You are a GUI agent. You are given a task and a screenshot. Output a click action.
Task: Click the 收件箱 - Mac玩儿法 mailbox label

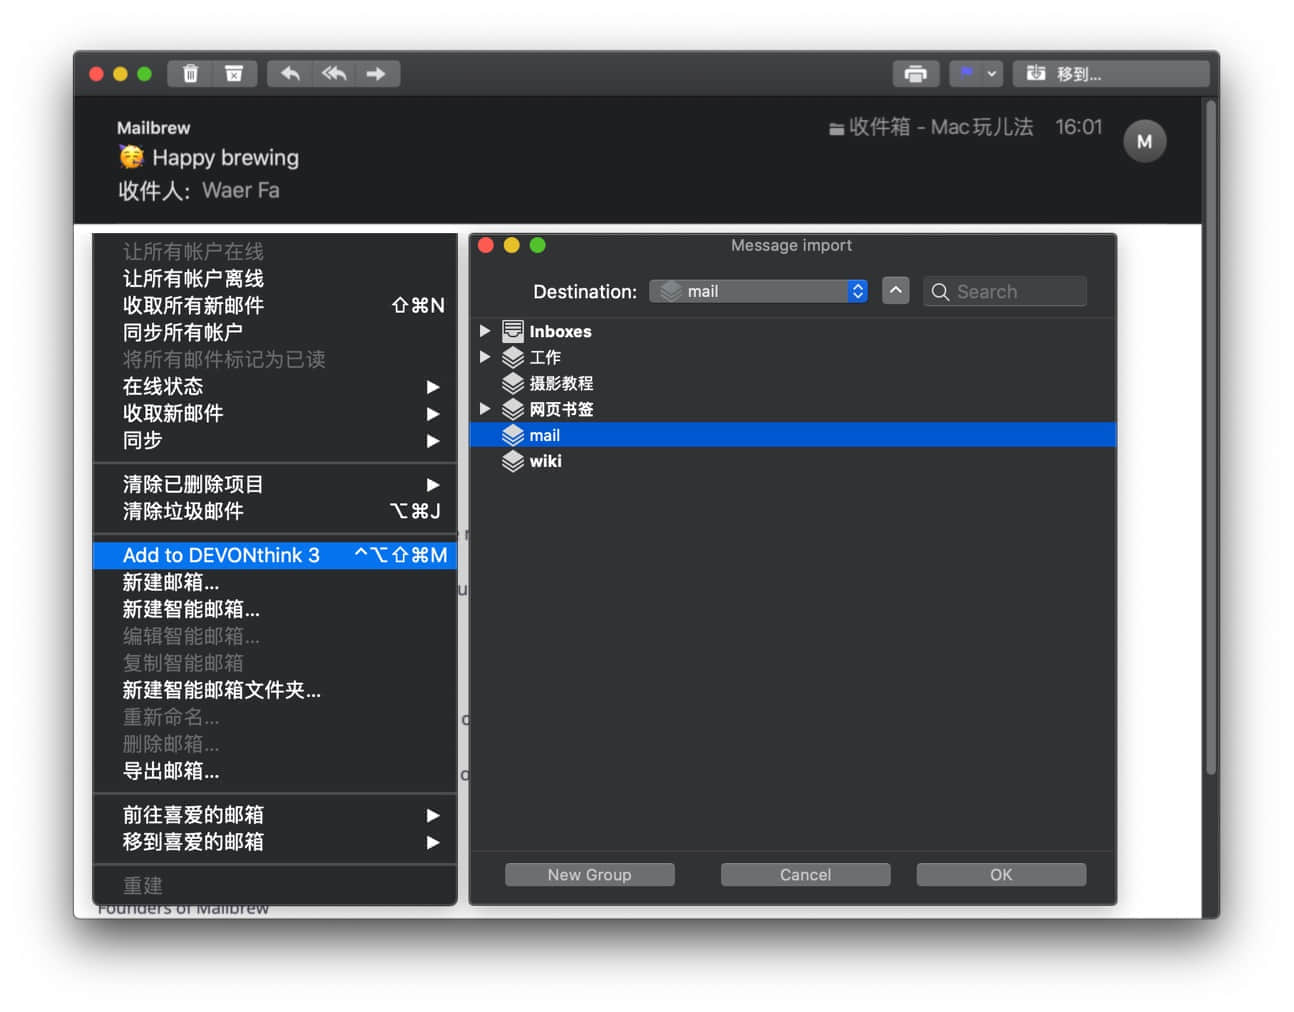941,127
